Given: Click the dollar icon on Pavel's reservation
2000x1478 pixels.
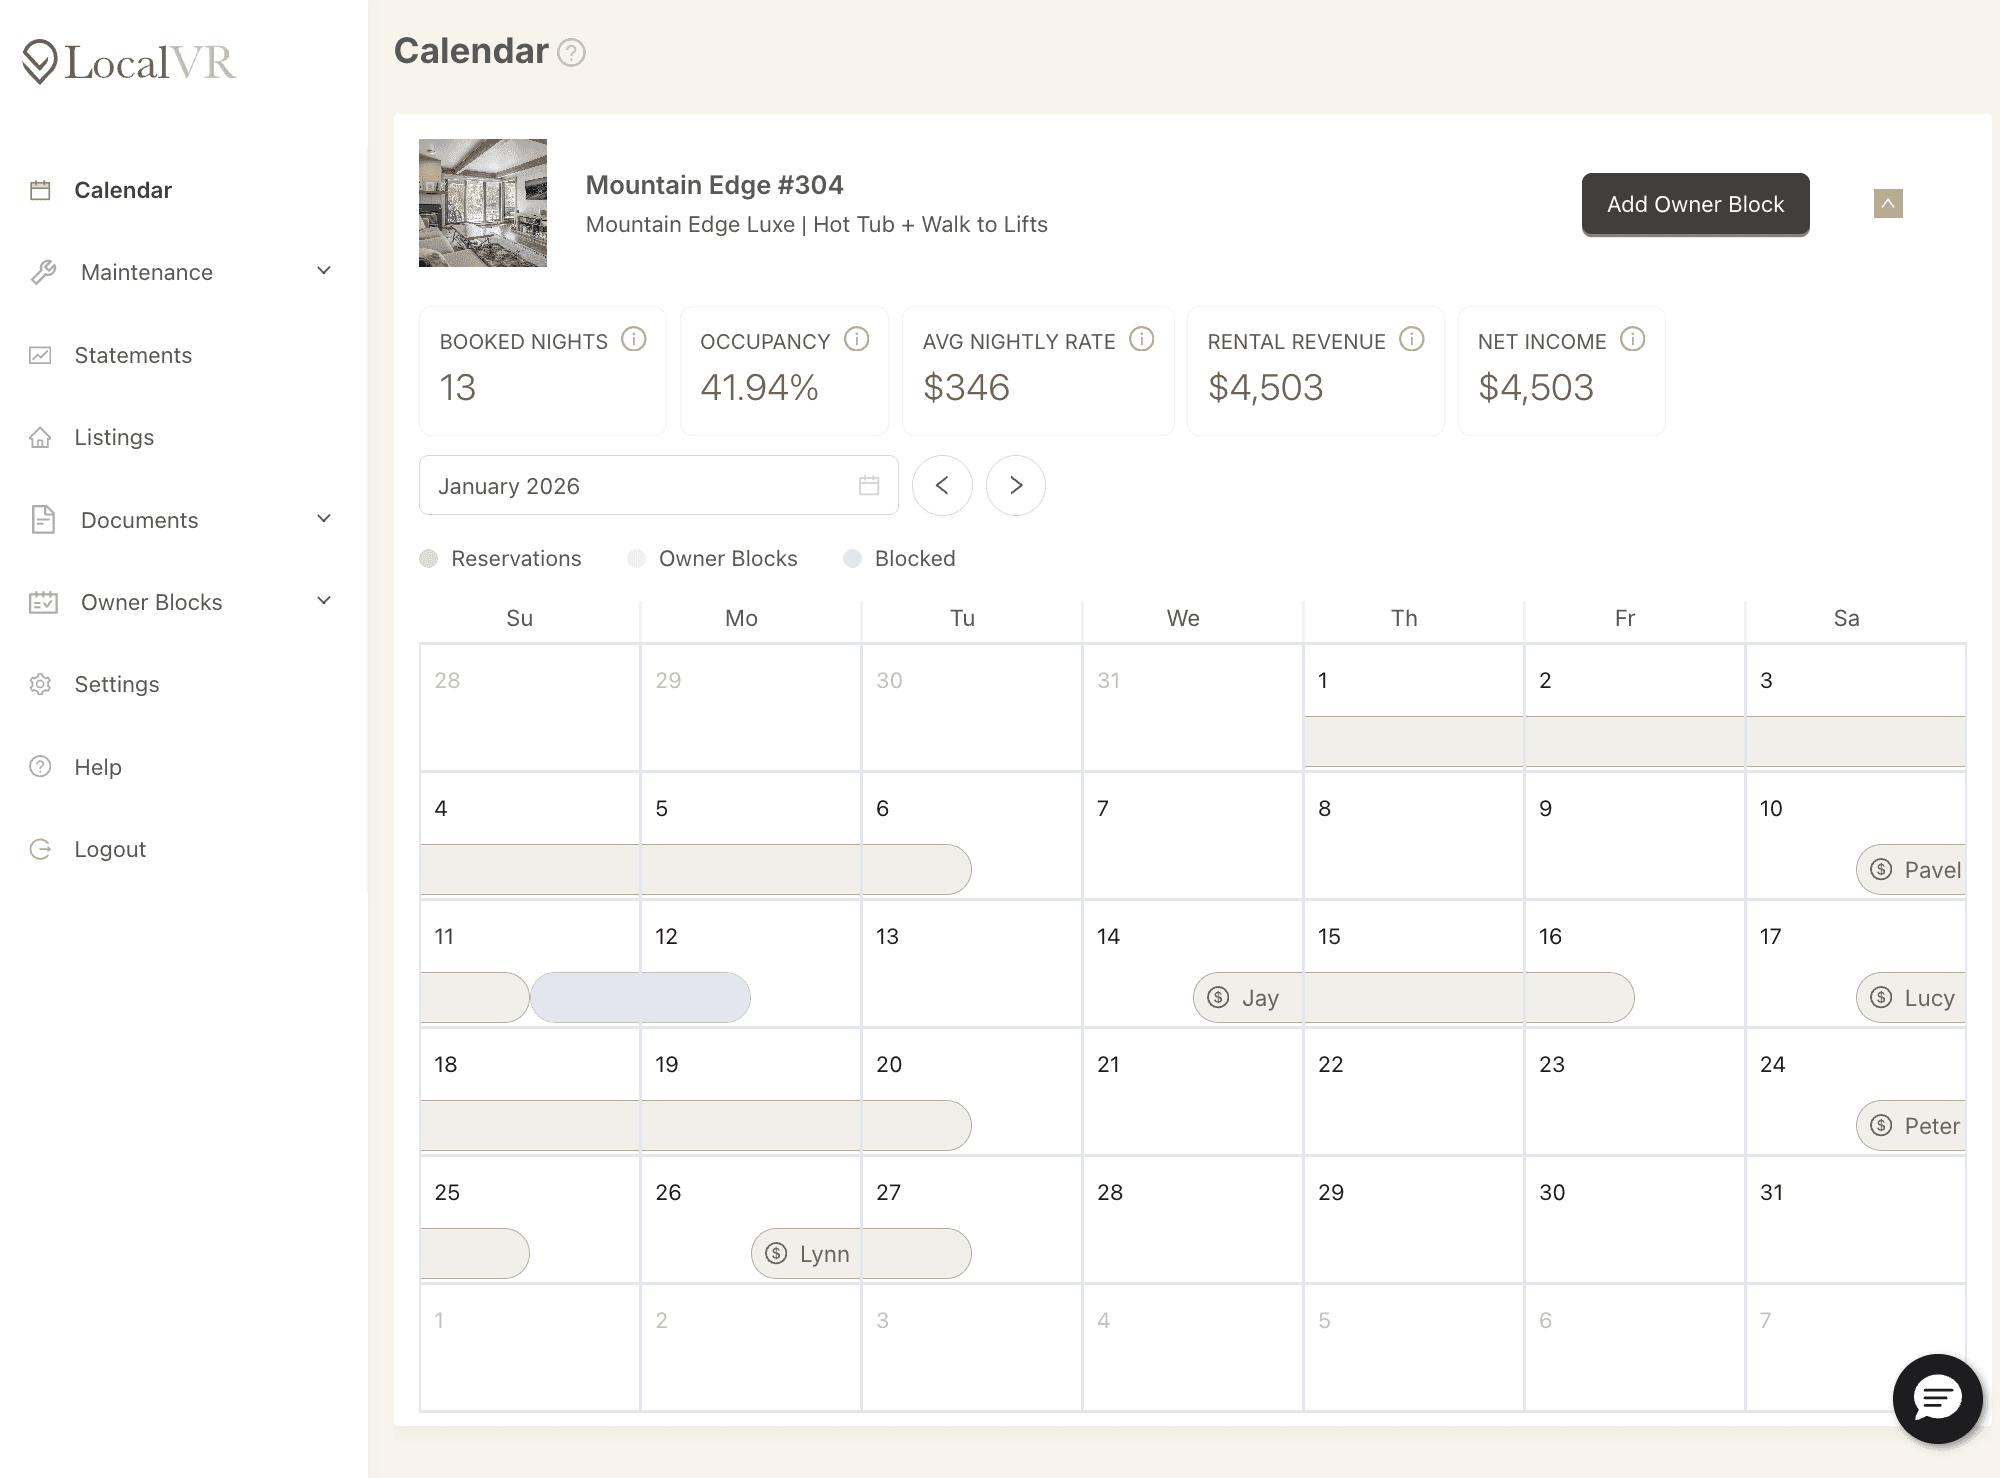Looking at the screenshot, I should coord(1881,869).
